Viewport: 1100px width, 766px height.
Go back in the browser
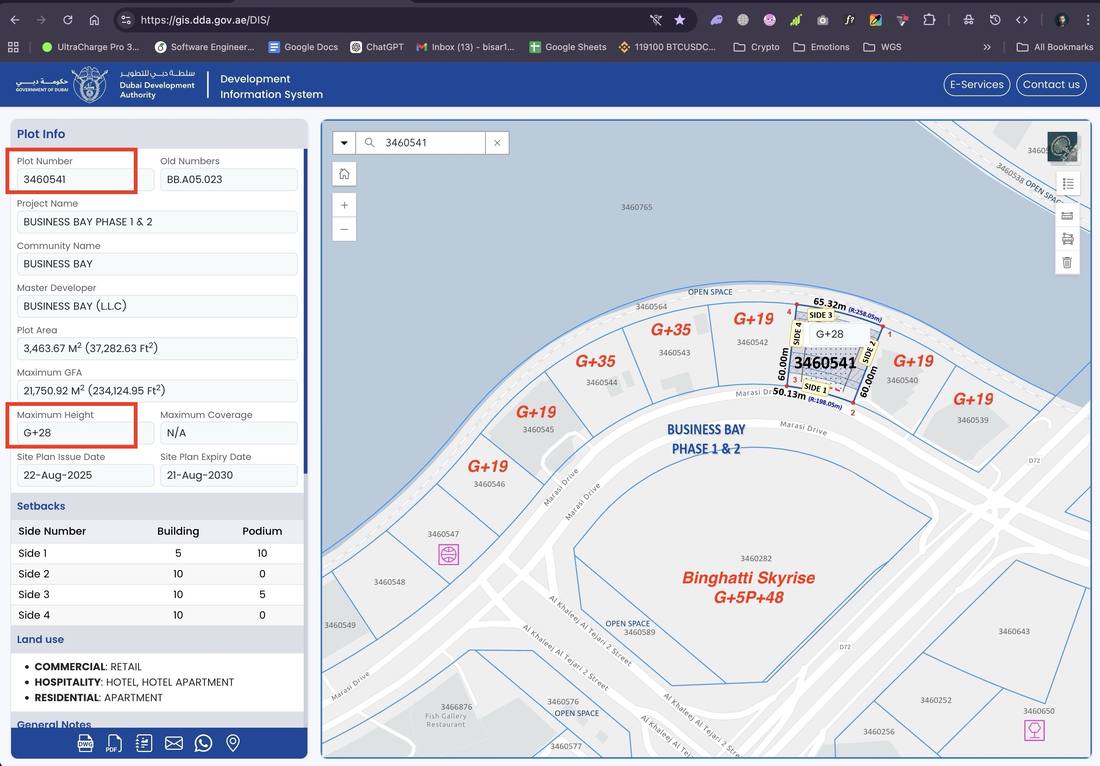[x=15, y=20]
